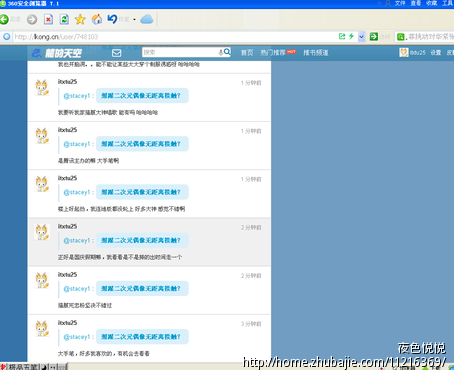Click the green browser back arrow
454x370 pixels.
coord(4,19)
